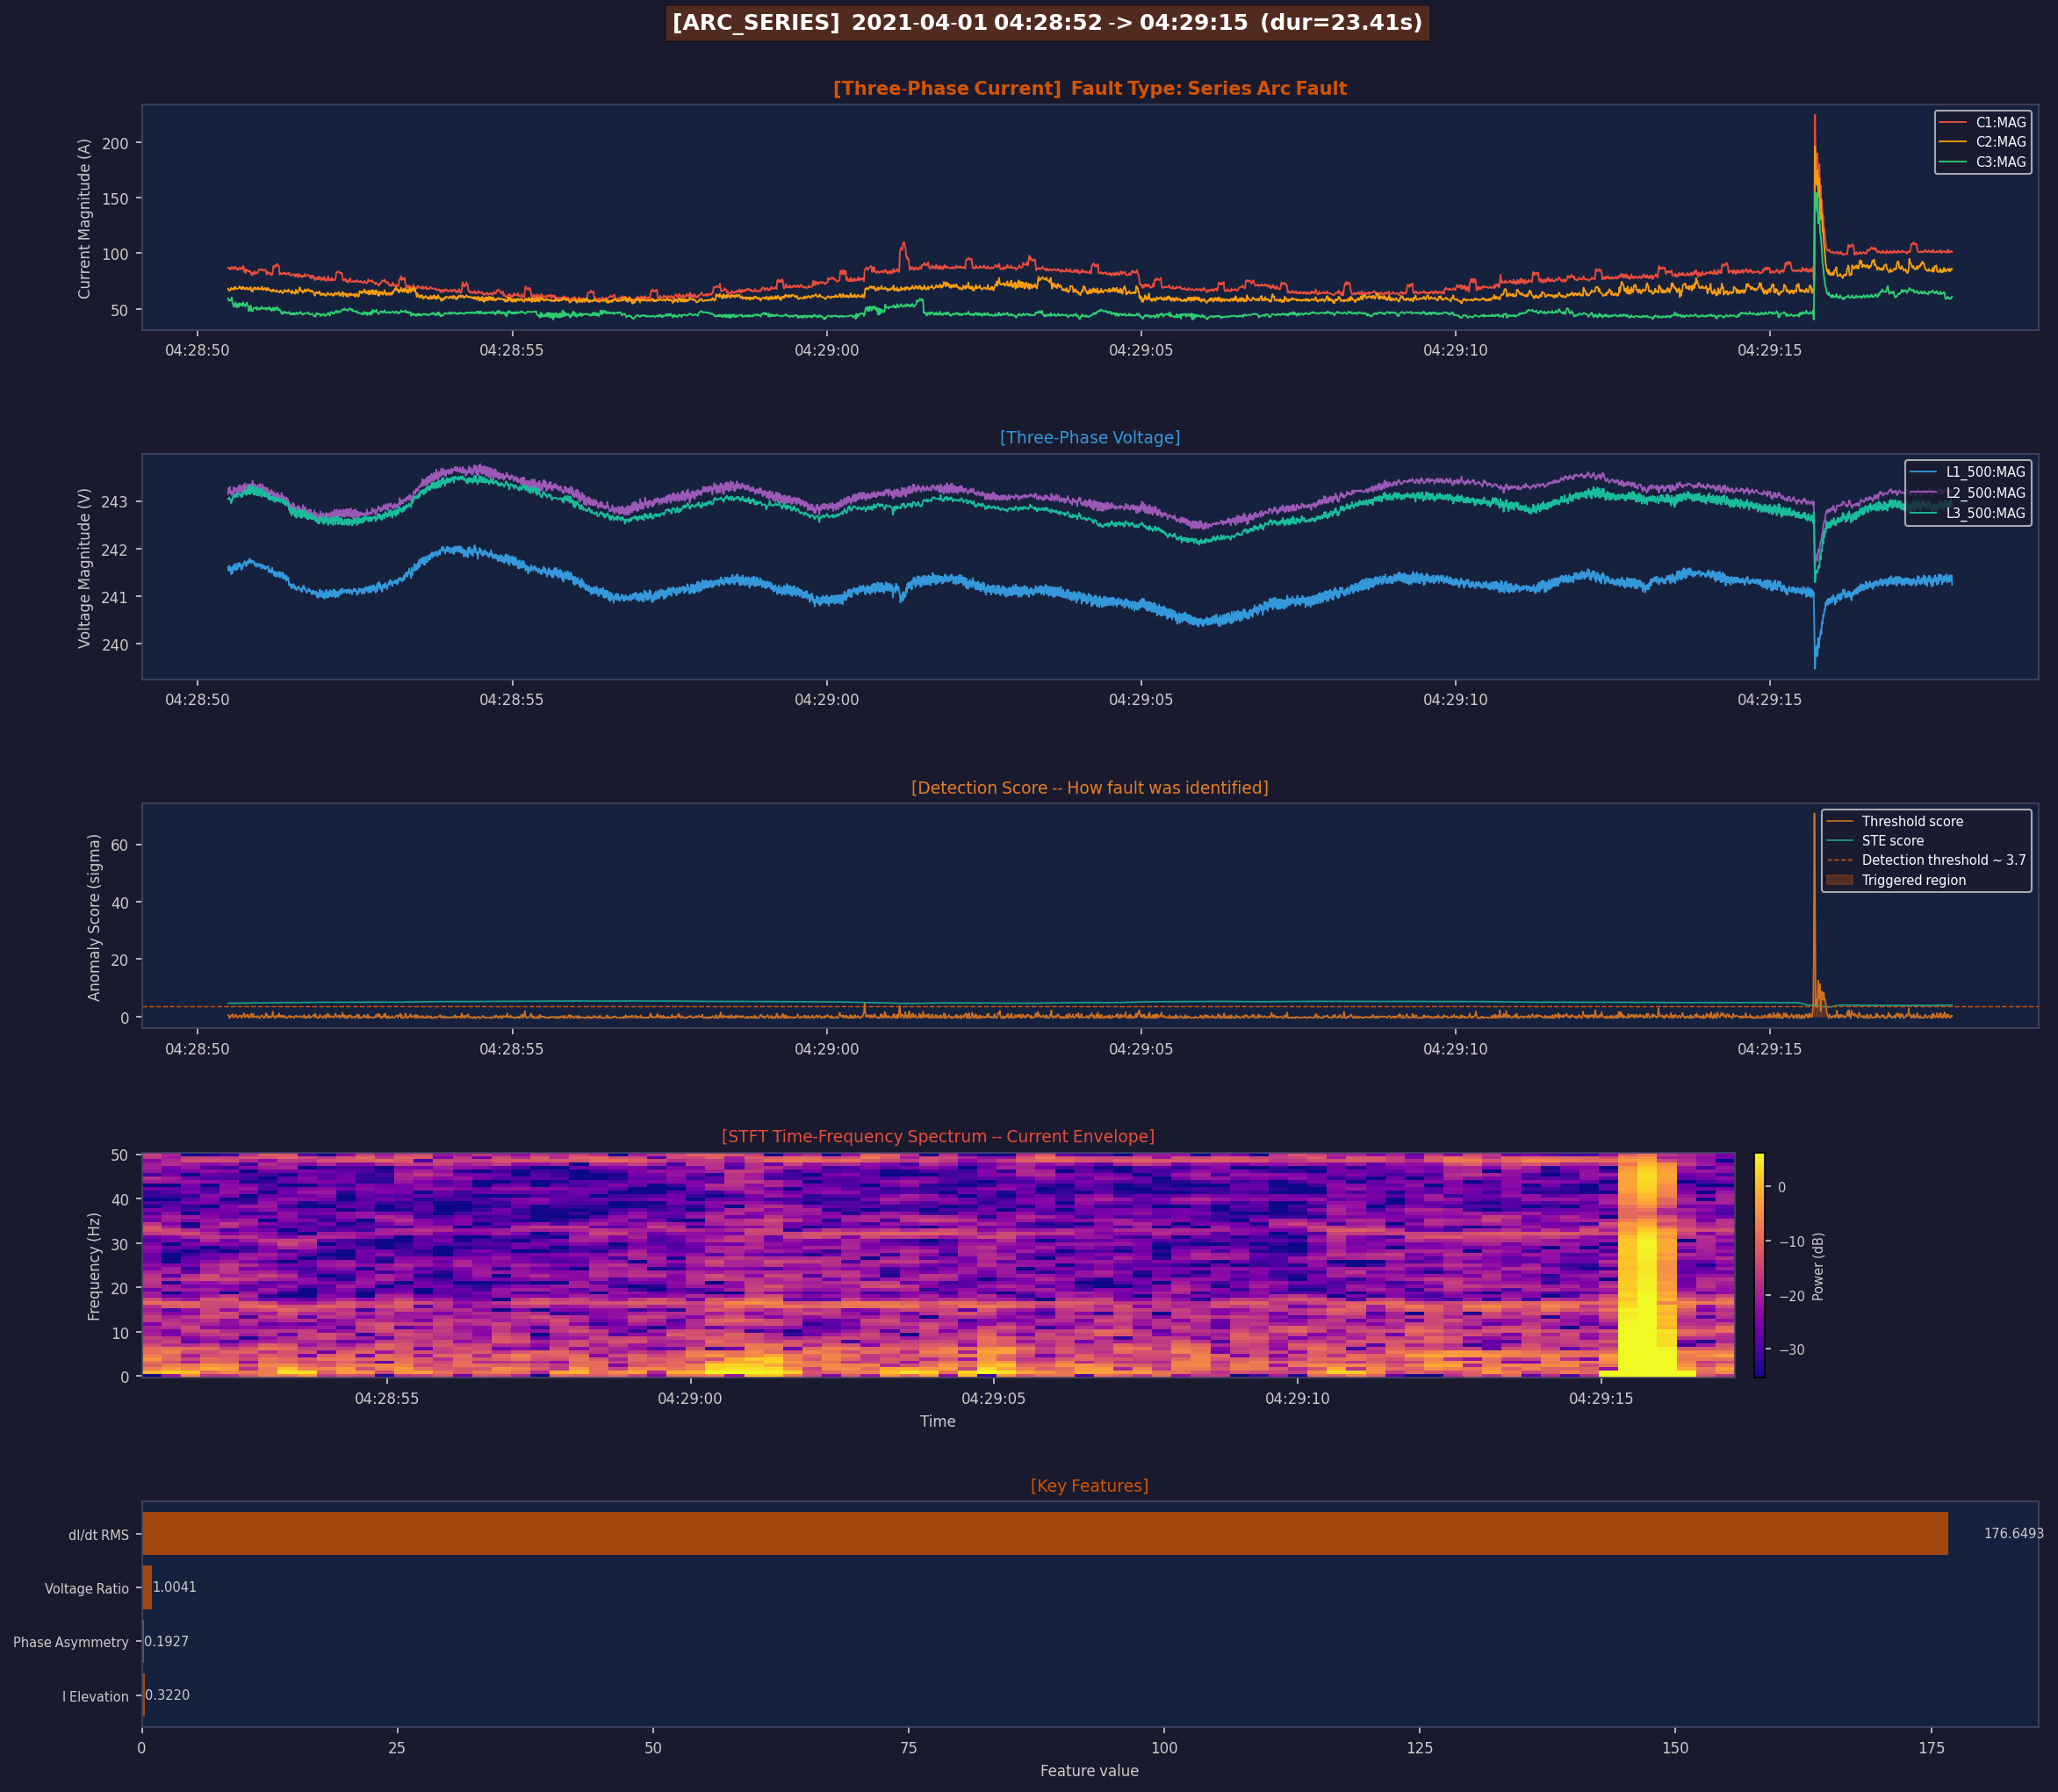Click the Phase Asymmetry axis label
This screenshot has width=2058, height=1792.
point(71,1642)
